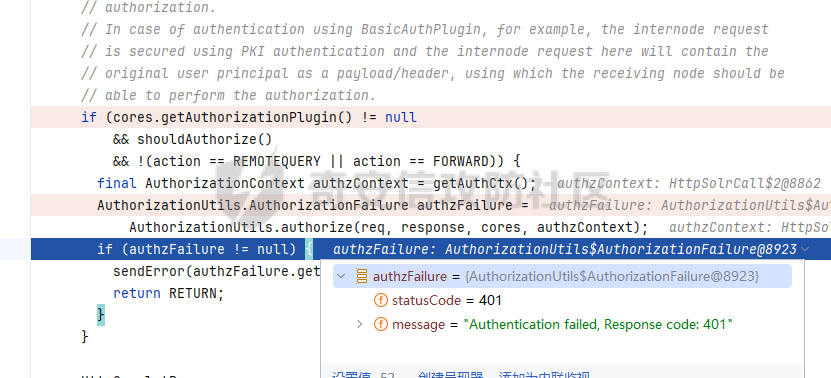Click the "getAuthCtx()" method call
The height and width of the screenshot is (378, 831).
[481, 183]
